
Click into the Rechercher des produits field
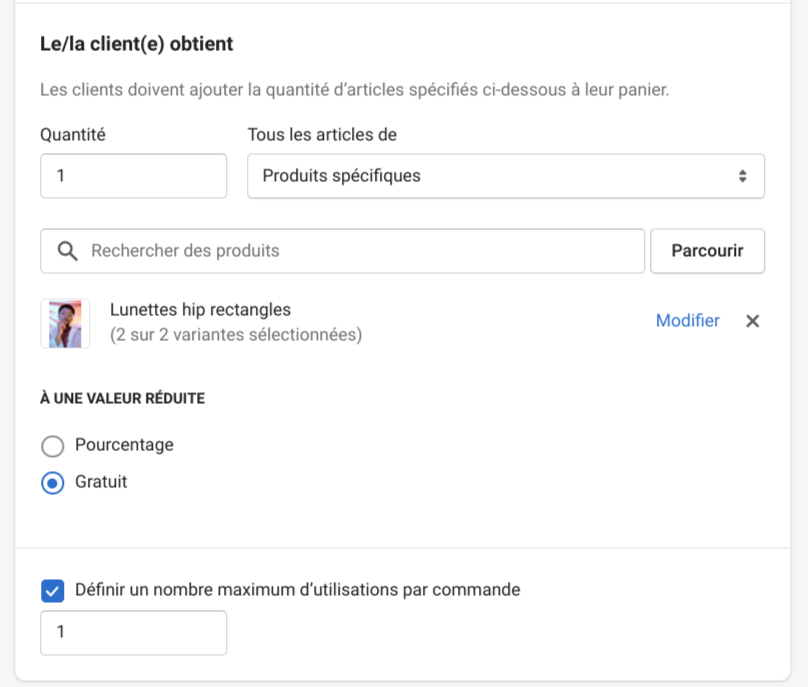pos(360,251)
